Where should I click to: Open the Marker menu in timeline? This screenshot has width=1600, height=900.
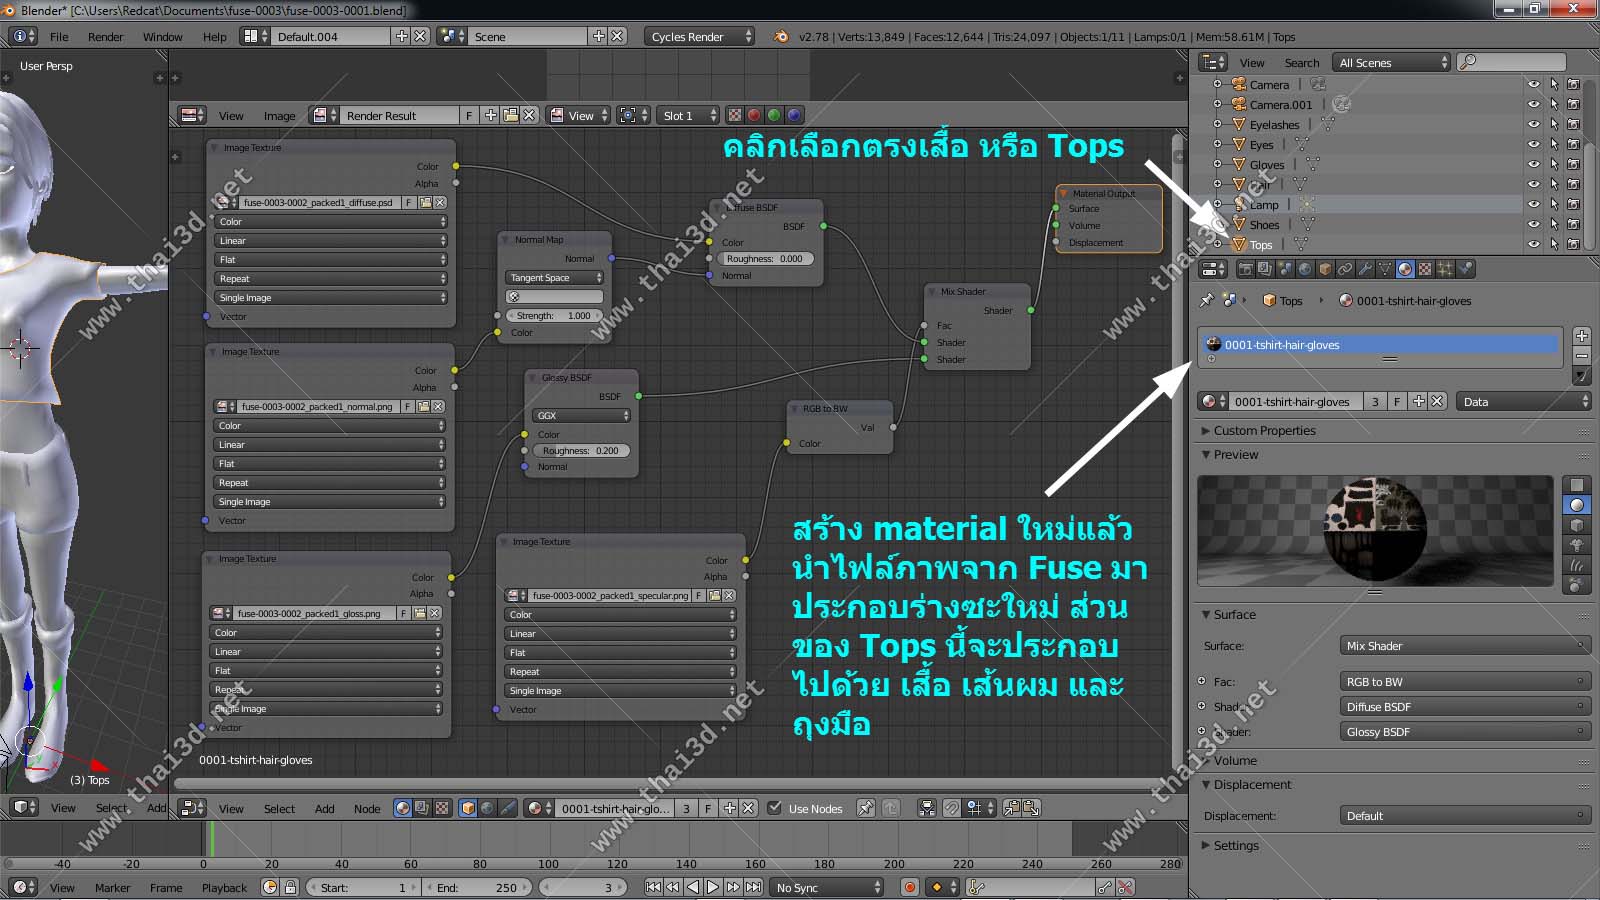[x=112, y=888]
